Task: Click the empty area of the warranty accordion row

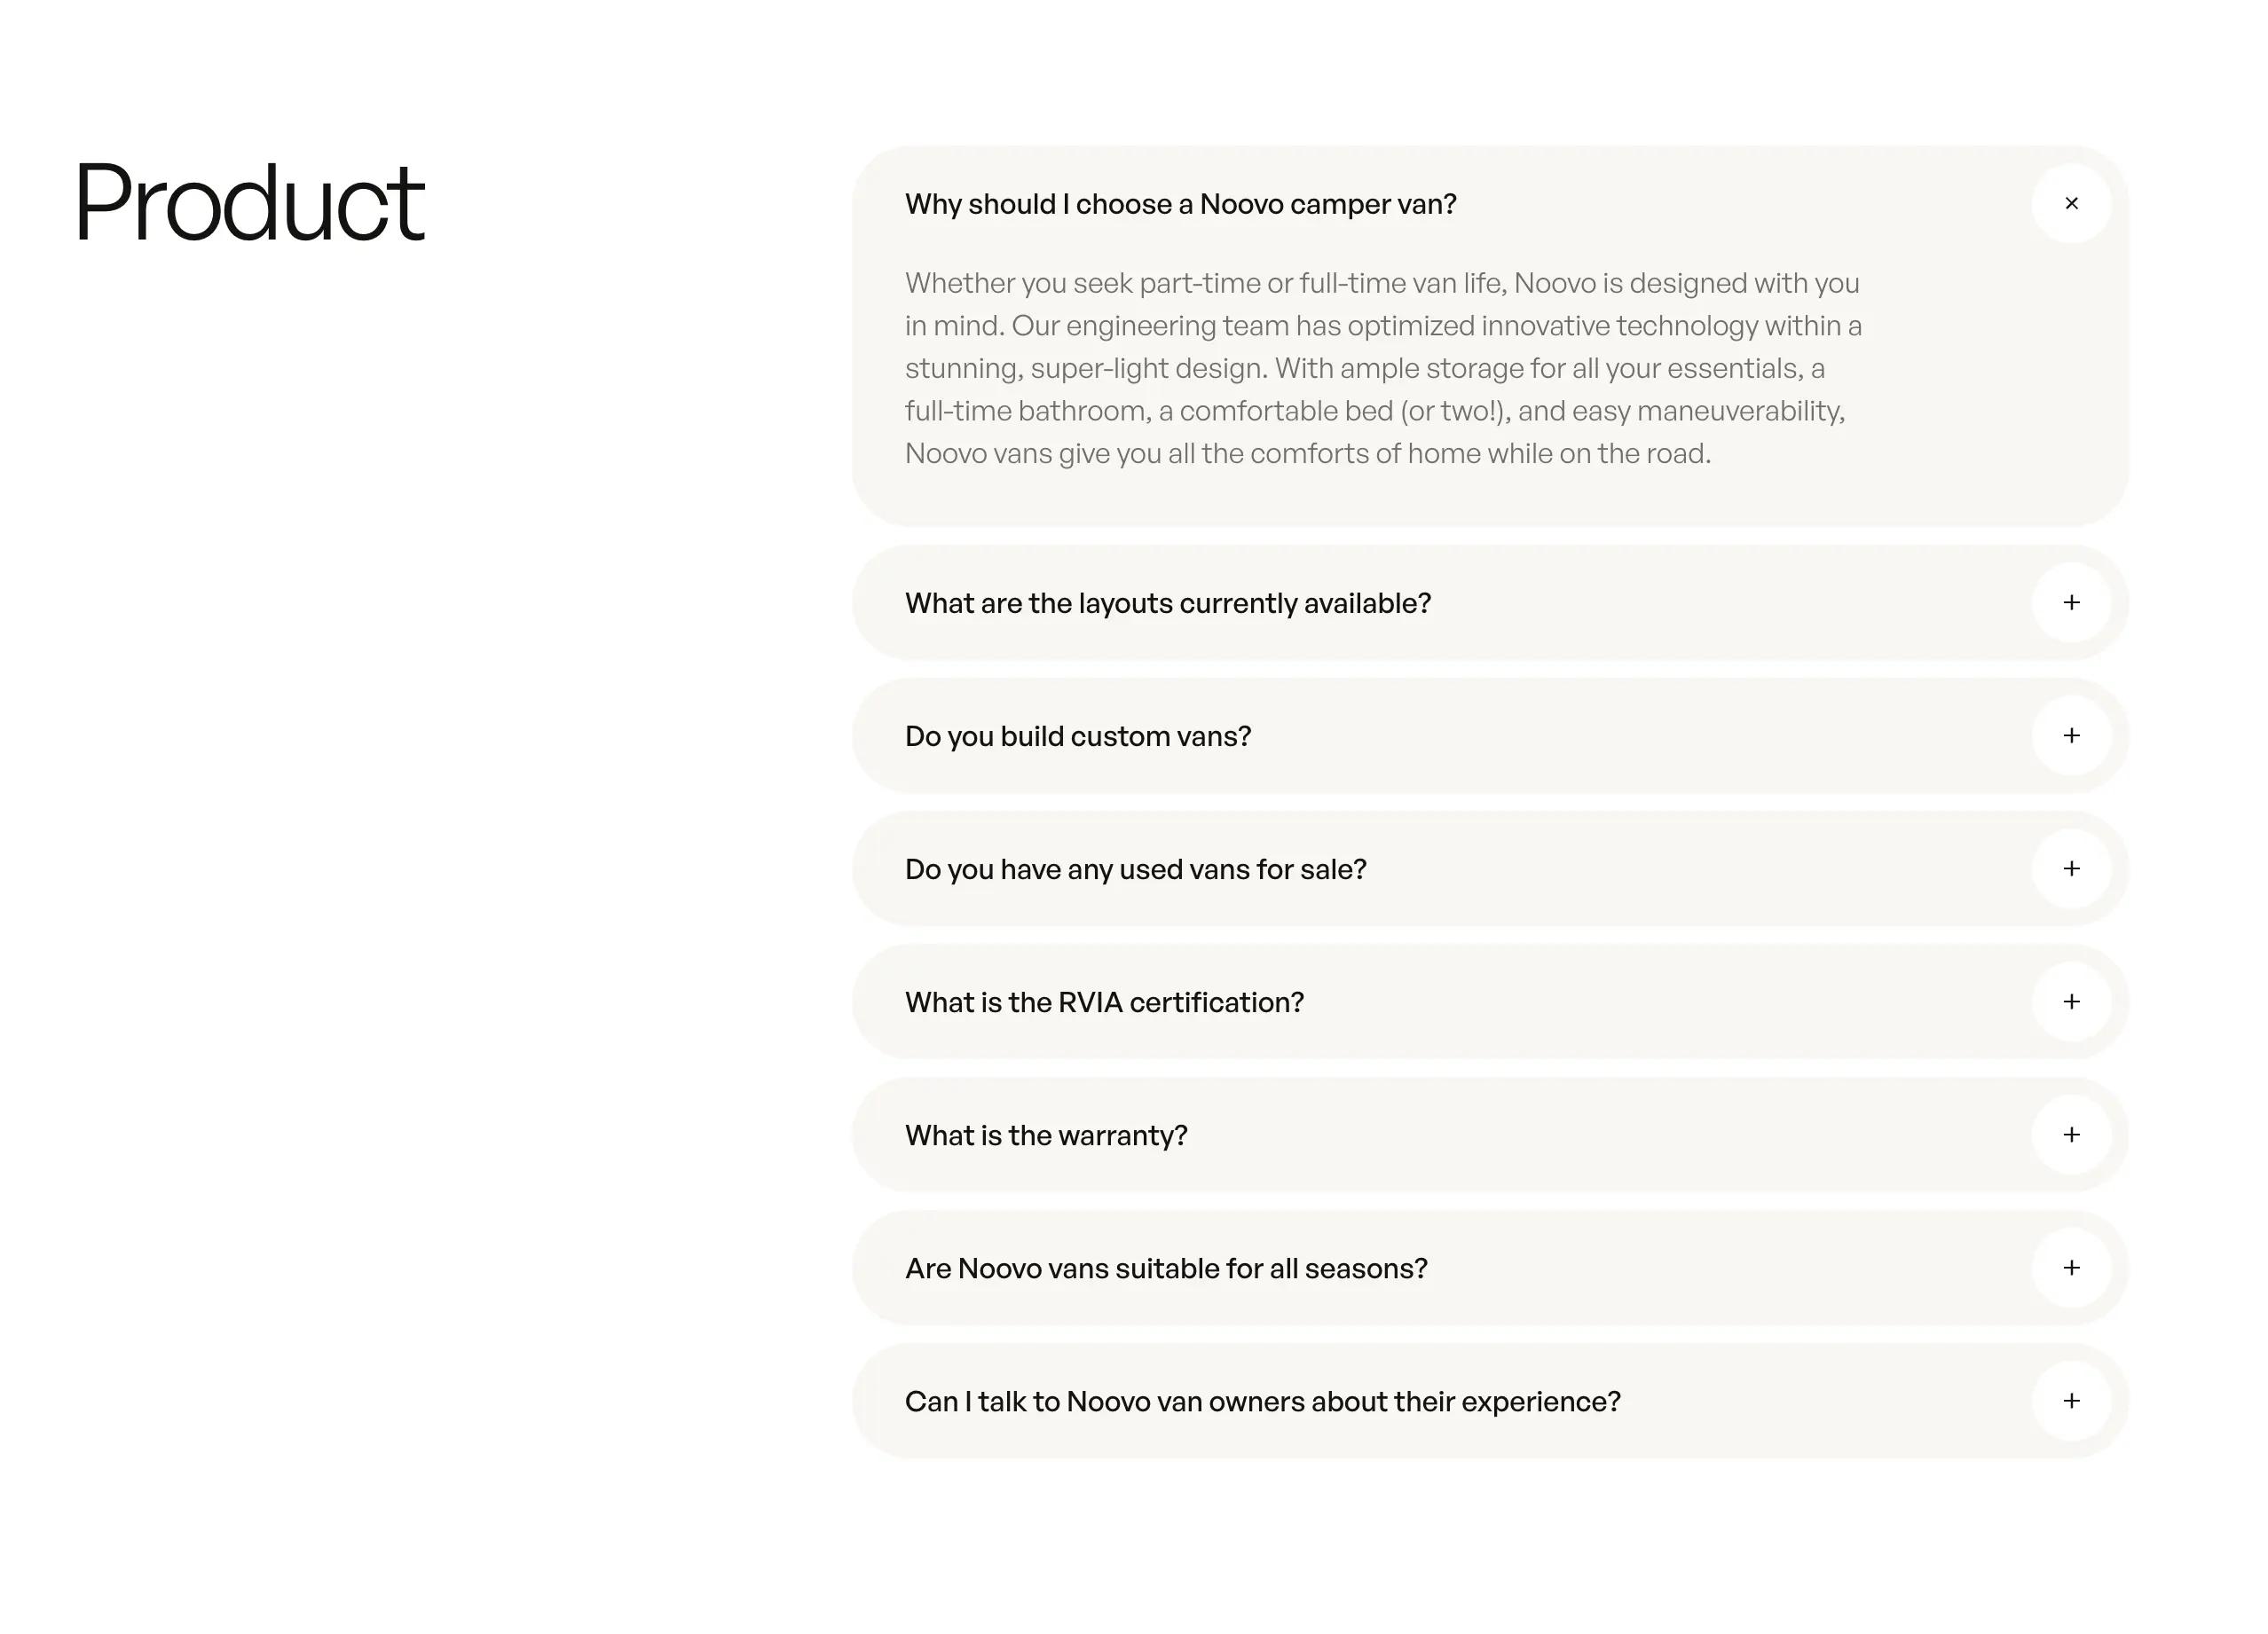Action: pyautogui.click(x=1600, y=1135)
